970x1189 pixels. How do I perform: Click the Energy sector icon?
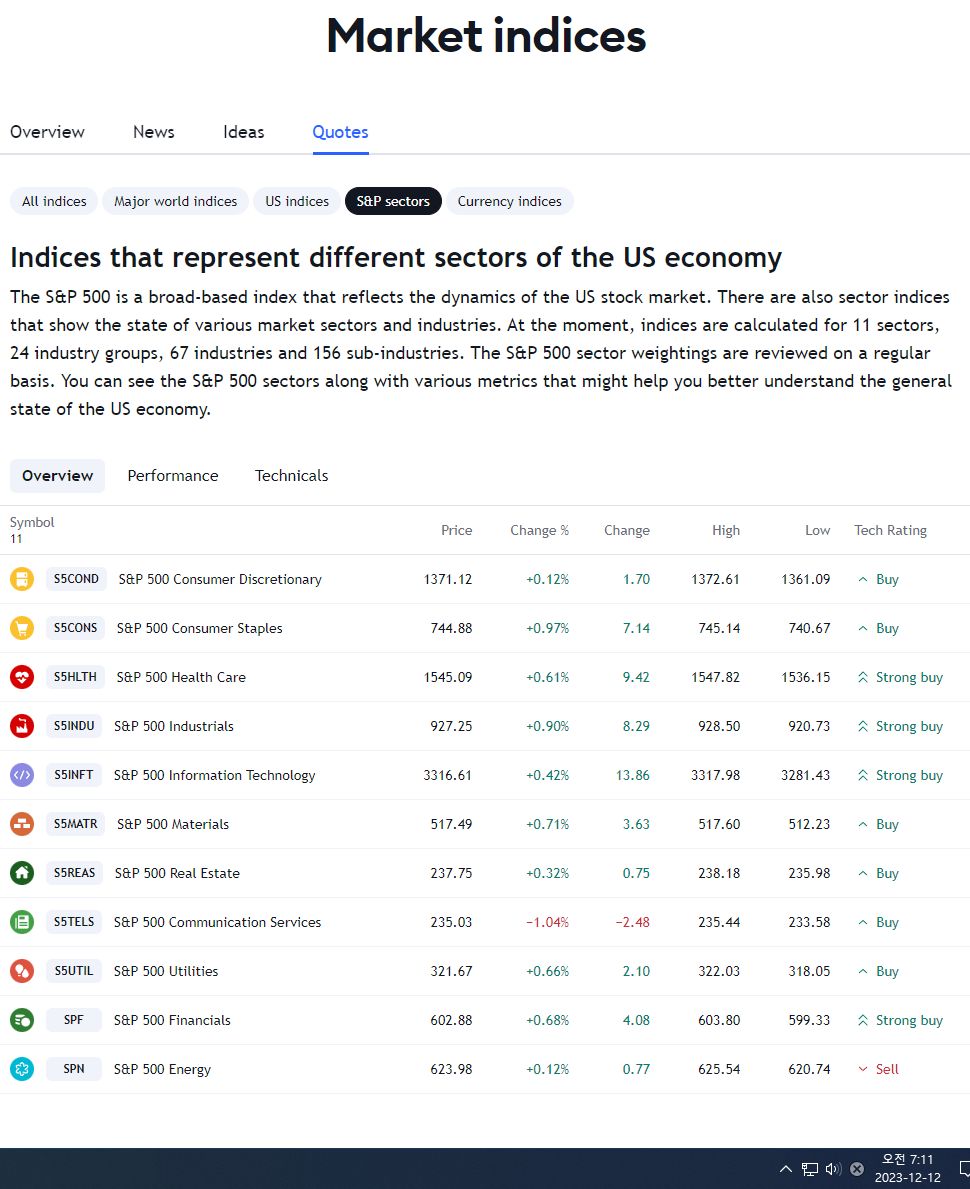22,1069
